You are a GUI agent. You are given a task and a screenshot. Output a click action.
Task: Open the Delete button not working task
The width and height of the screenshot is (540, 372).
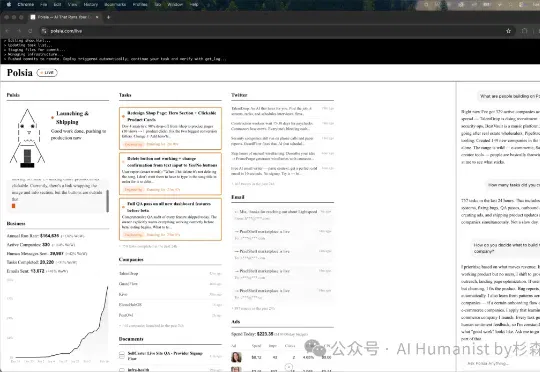[x=170, y=174]
